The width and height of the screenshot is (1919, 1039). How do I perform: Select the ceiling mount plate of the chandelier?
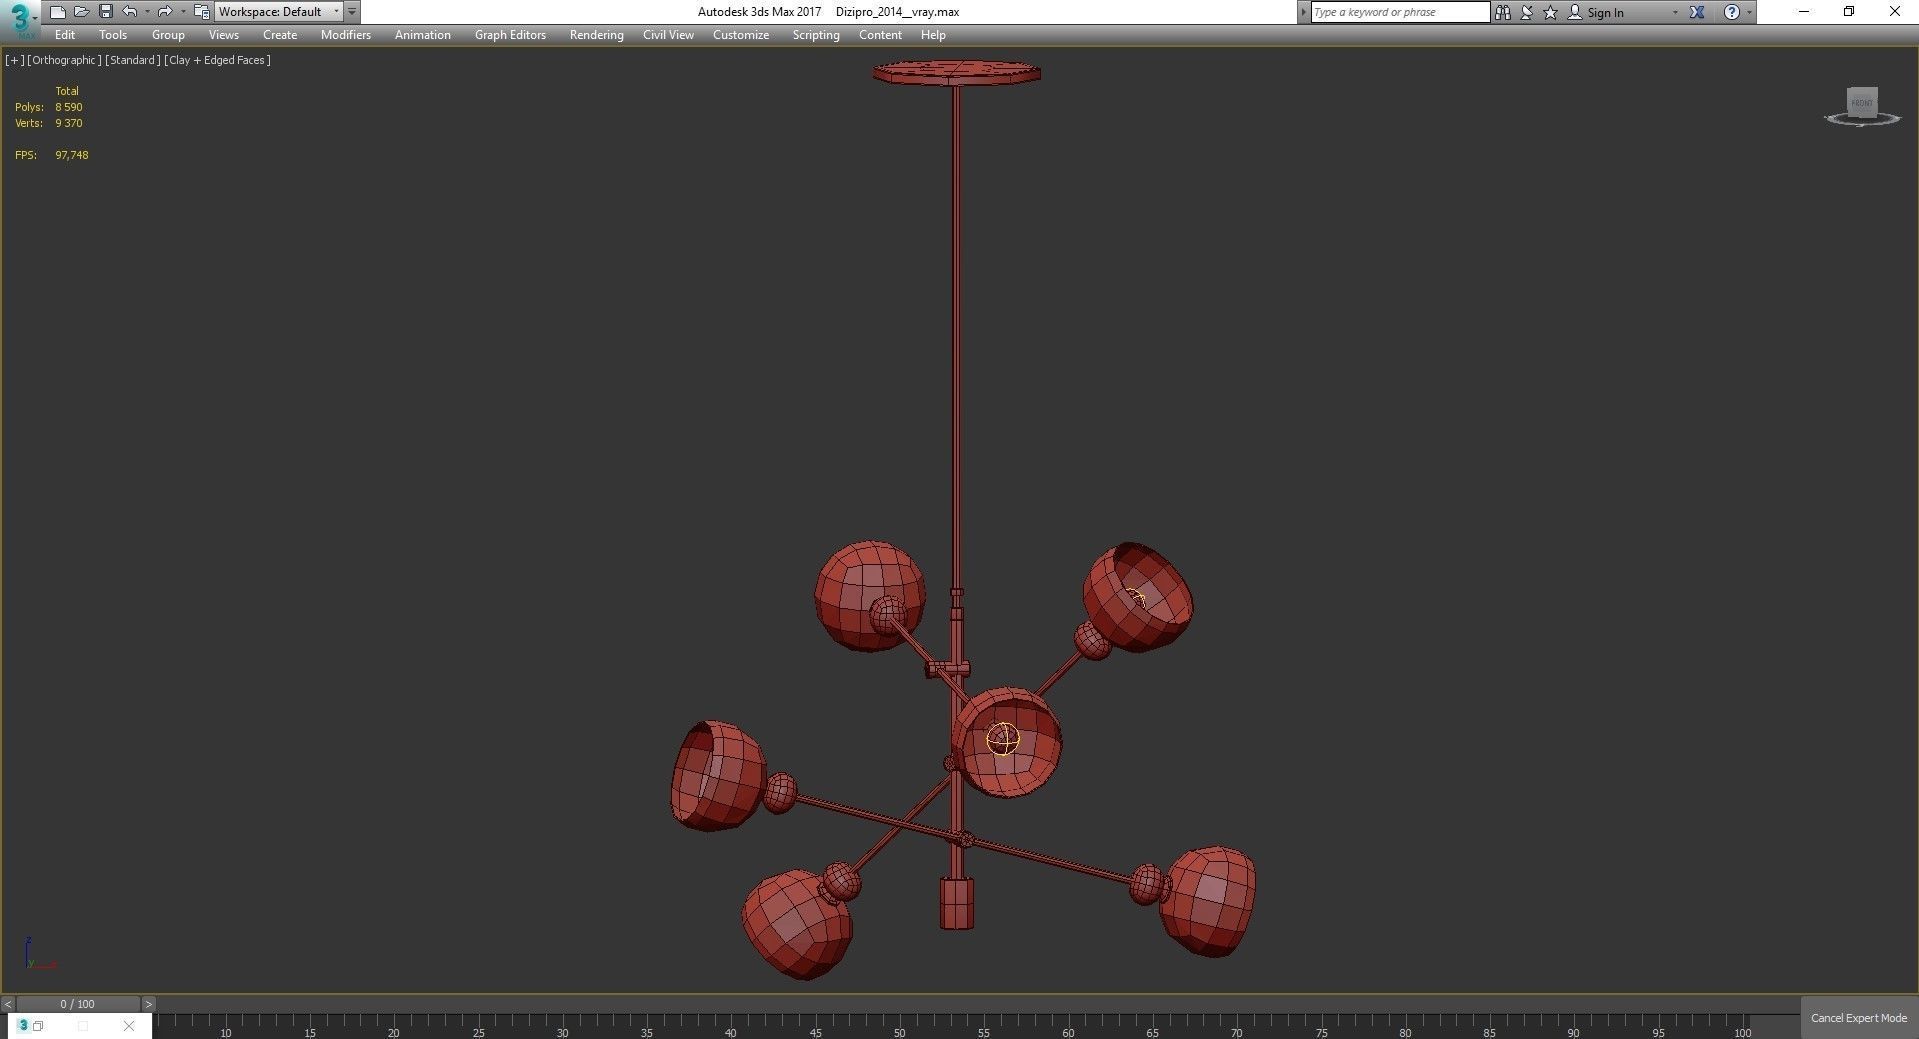click(957, 73)
